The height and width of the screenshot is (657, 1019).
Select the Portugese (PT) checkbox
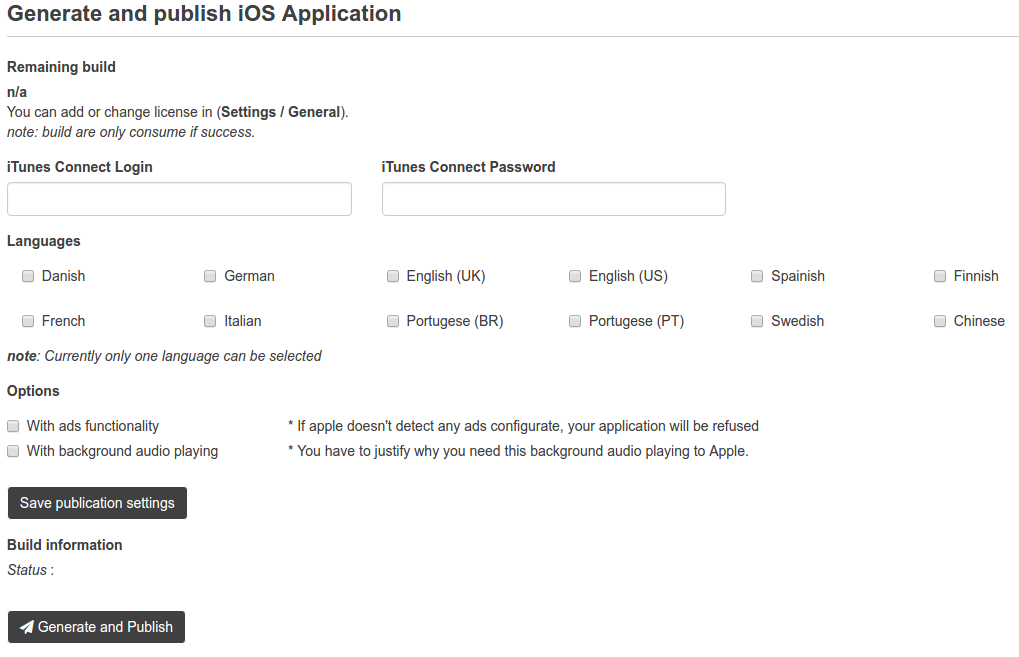tap(575, 321)
